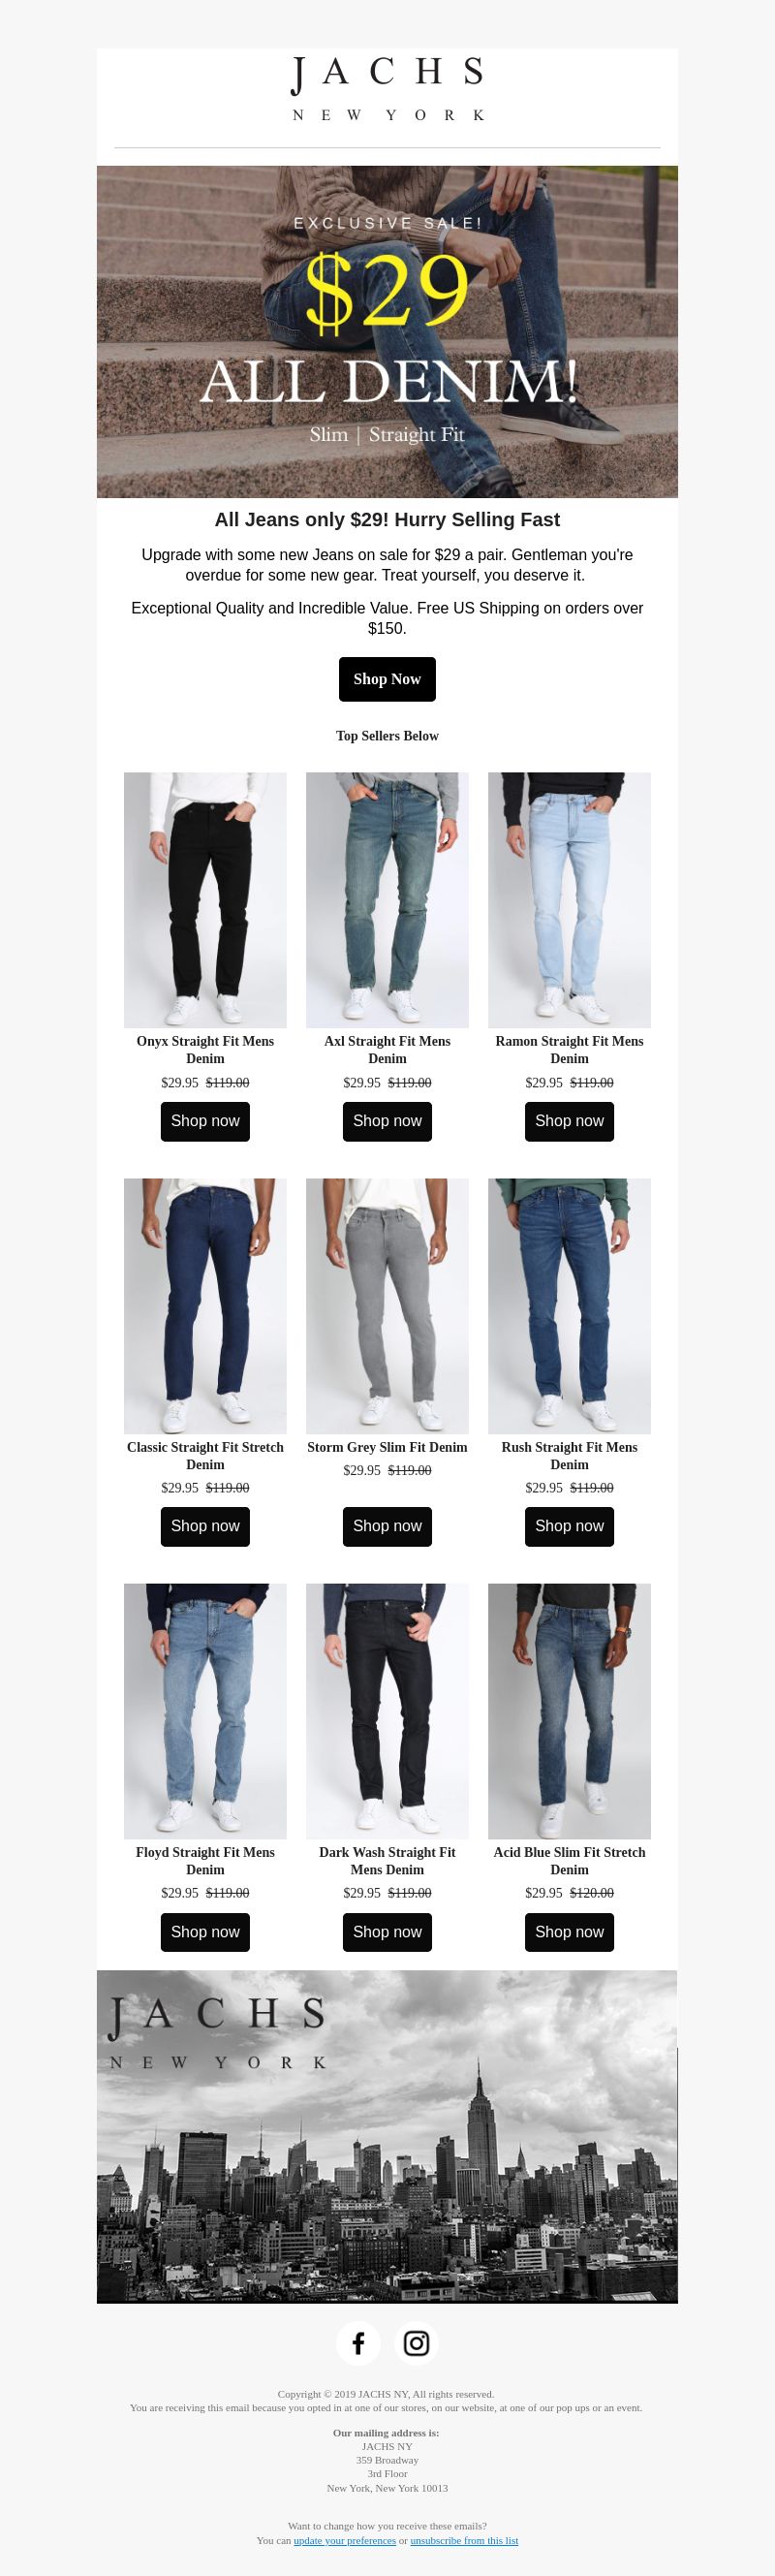This screenshot has height=2576, width=775.
Task: Open the Facebook icon in the footer
Action: tap(358, 2343)
